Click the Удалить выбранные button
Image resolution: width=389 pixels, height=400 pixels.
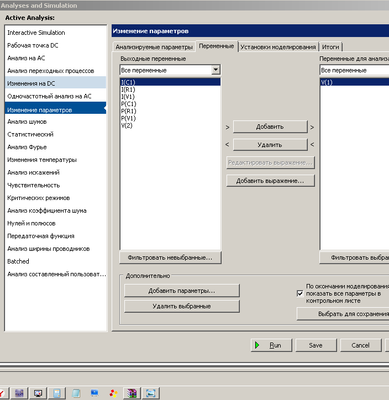(182, 306)
